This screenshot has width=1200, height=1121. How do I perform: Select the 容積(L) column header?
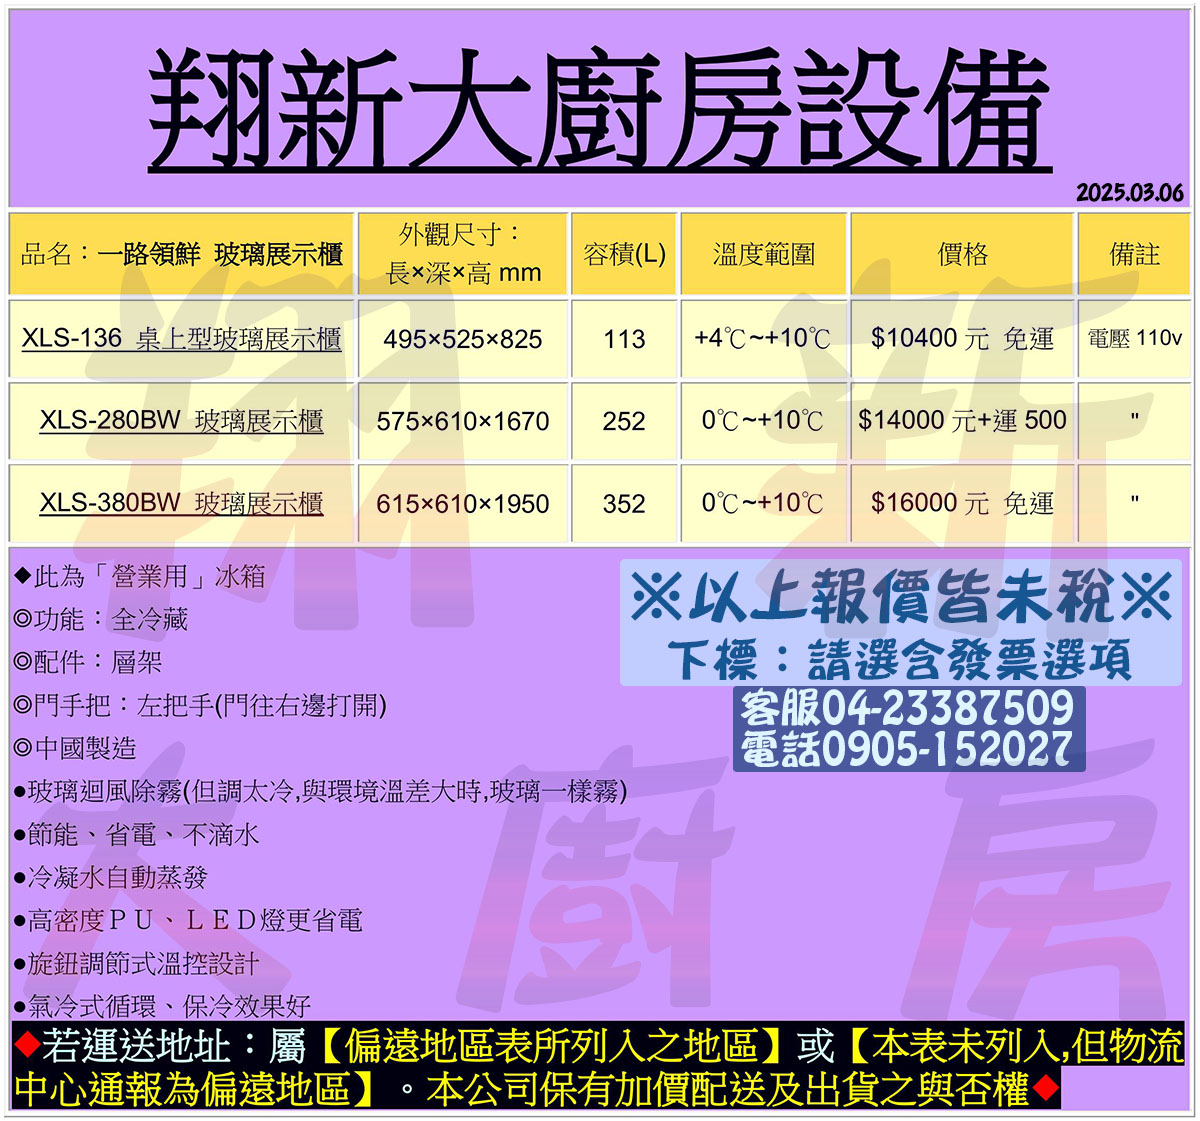pyautogui.click(x=624, y=255)
